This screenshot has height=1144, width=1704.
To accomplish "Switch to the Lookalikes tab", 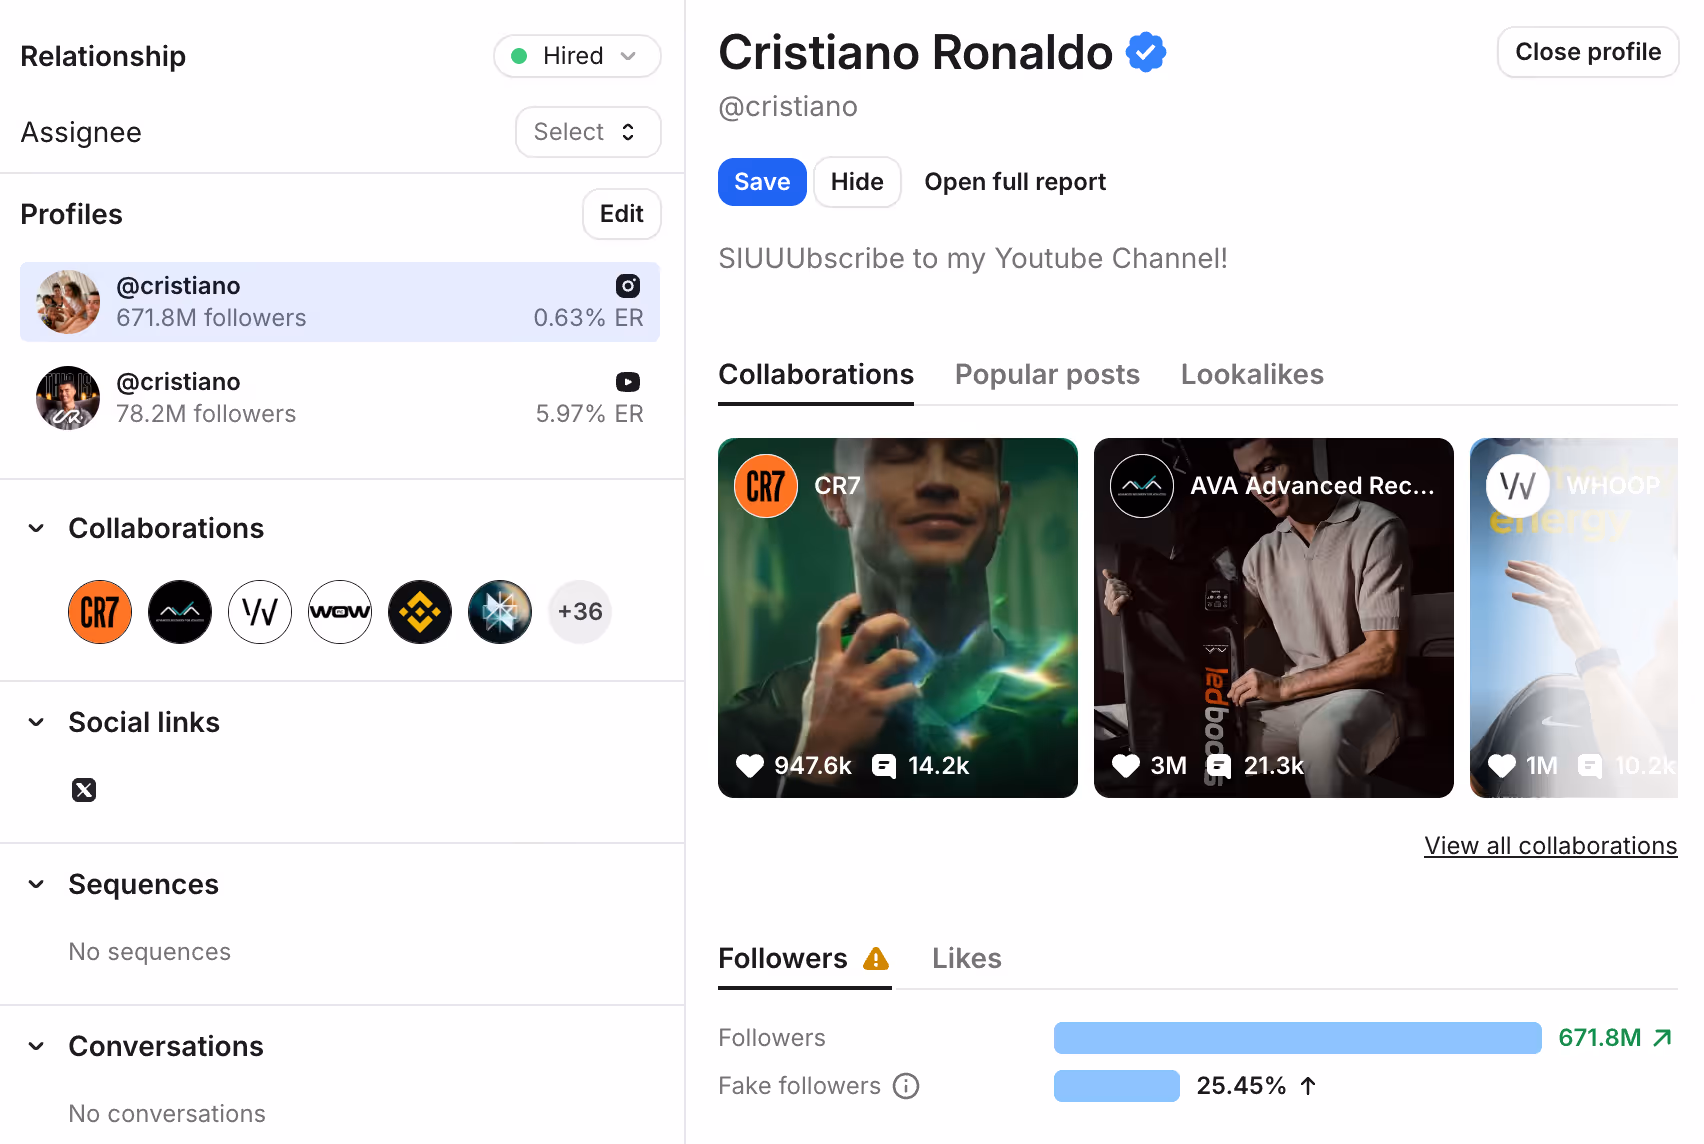I will click(x=1252, y=374).
